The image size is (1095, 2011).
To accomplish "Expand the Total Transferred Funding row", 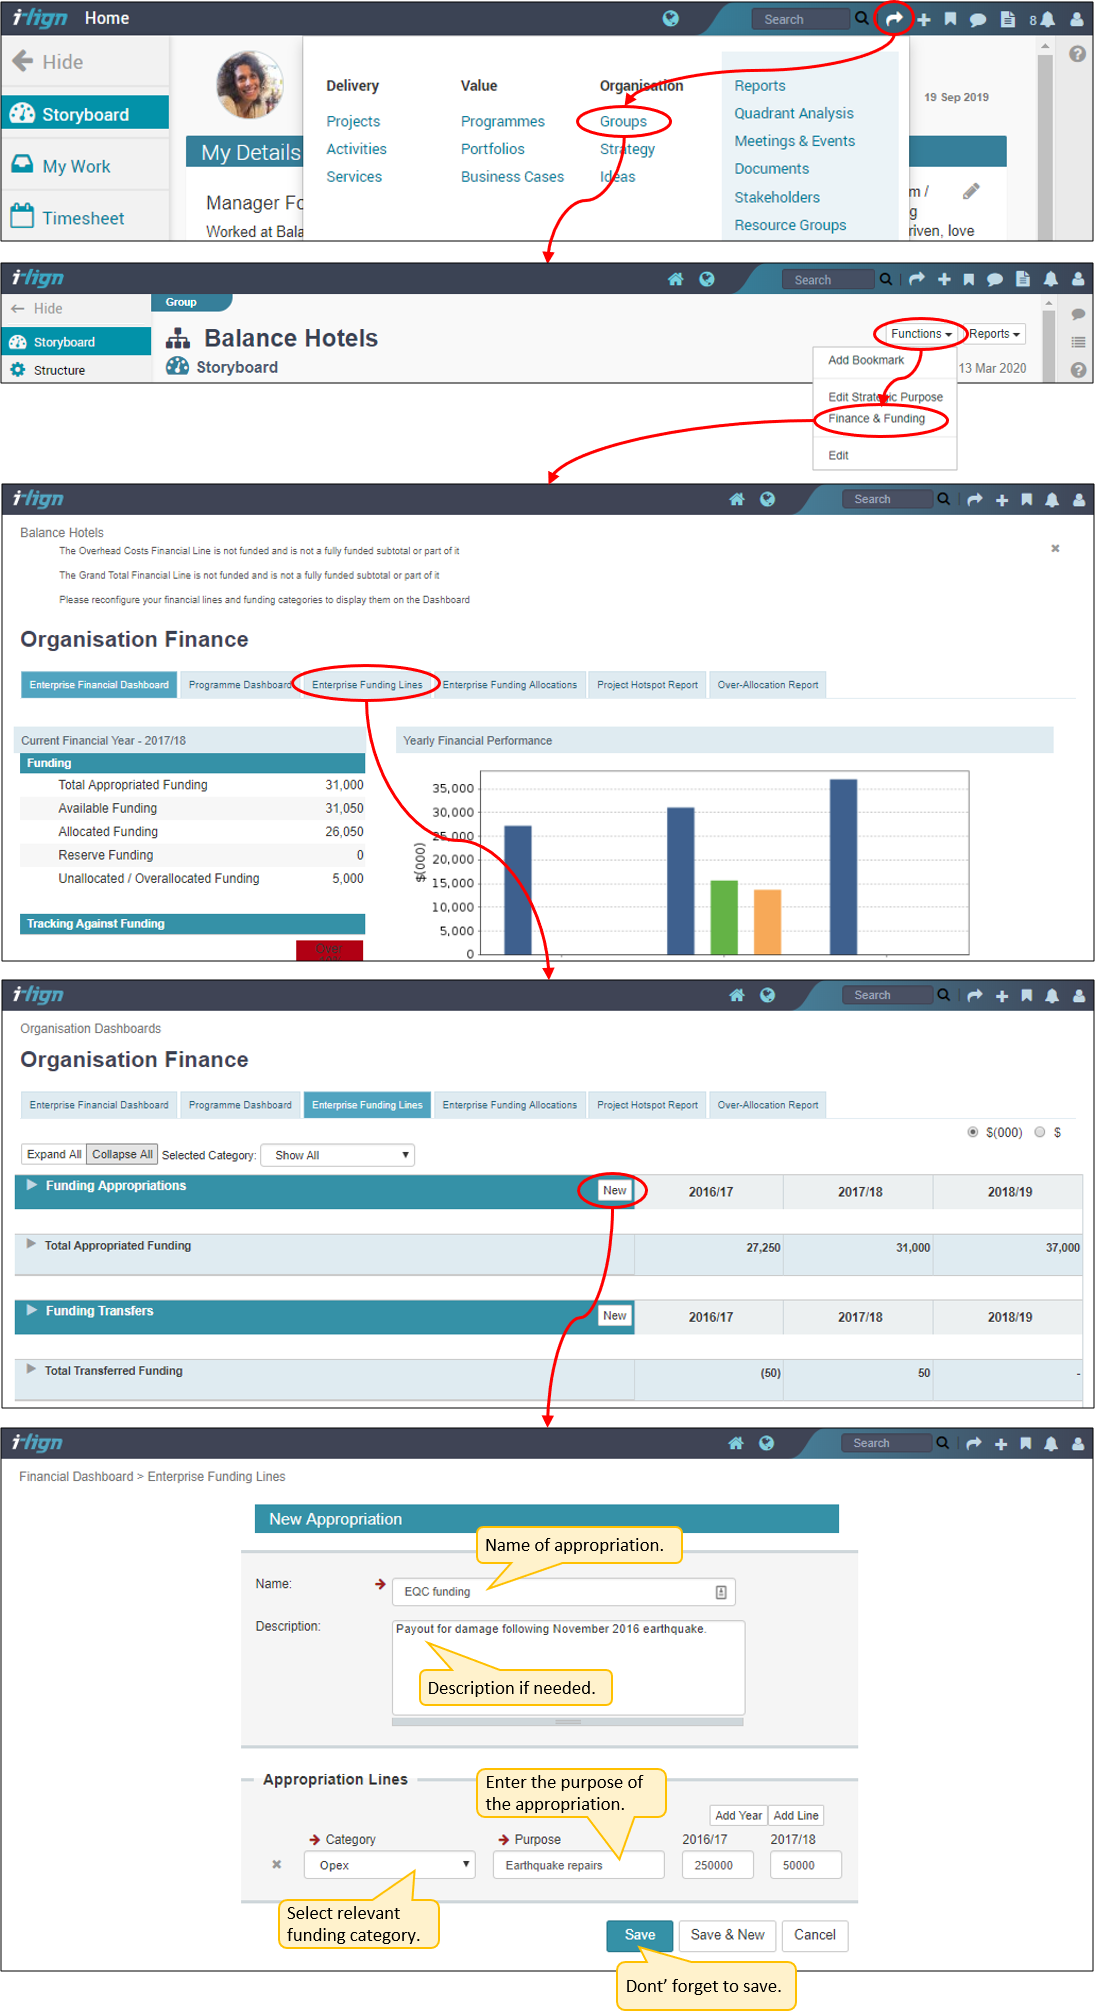I will 31,1369.
